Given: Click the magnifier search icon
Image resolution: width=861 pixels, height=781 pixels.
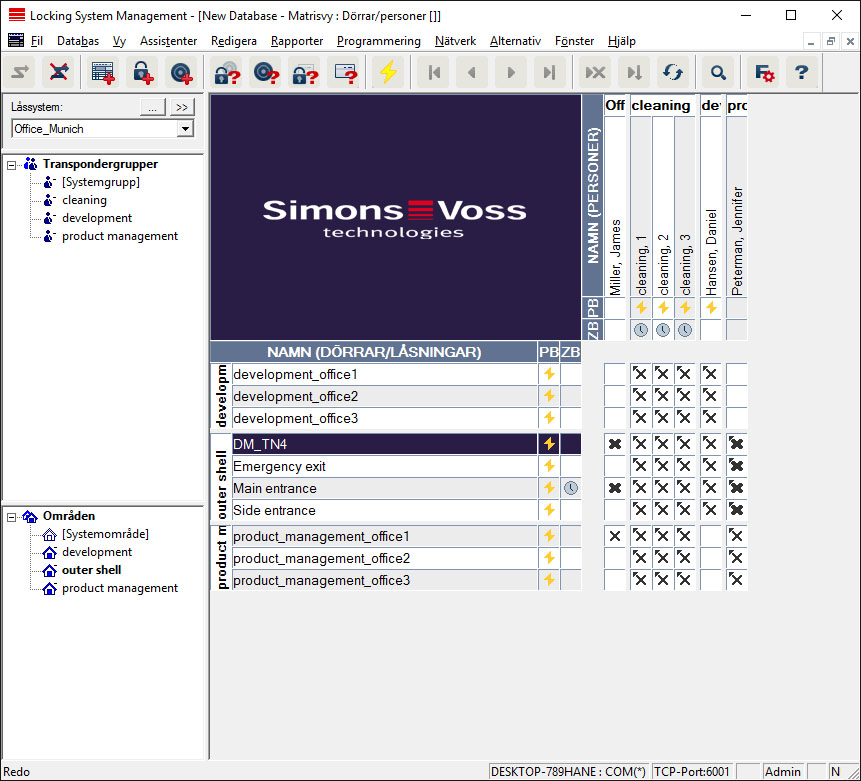Looking at the screenshot, I should coord(717,72).
